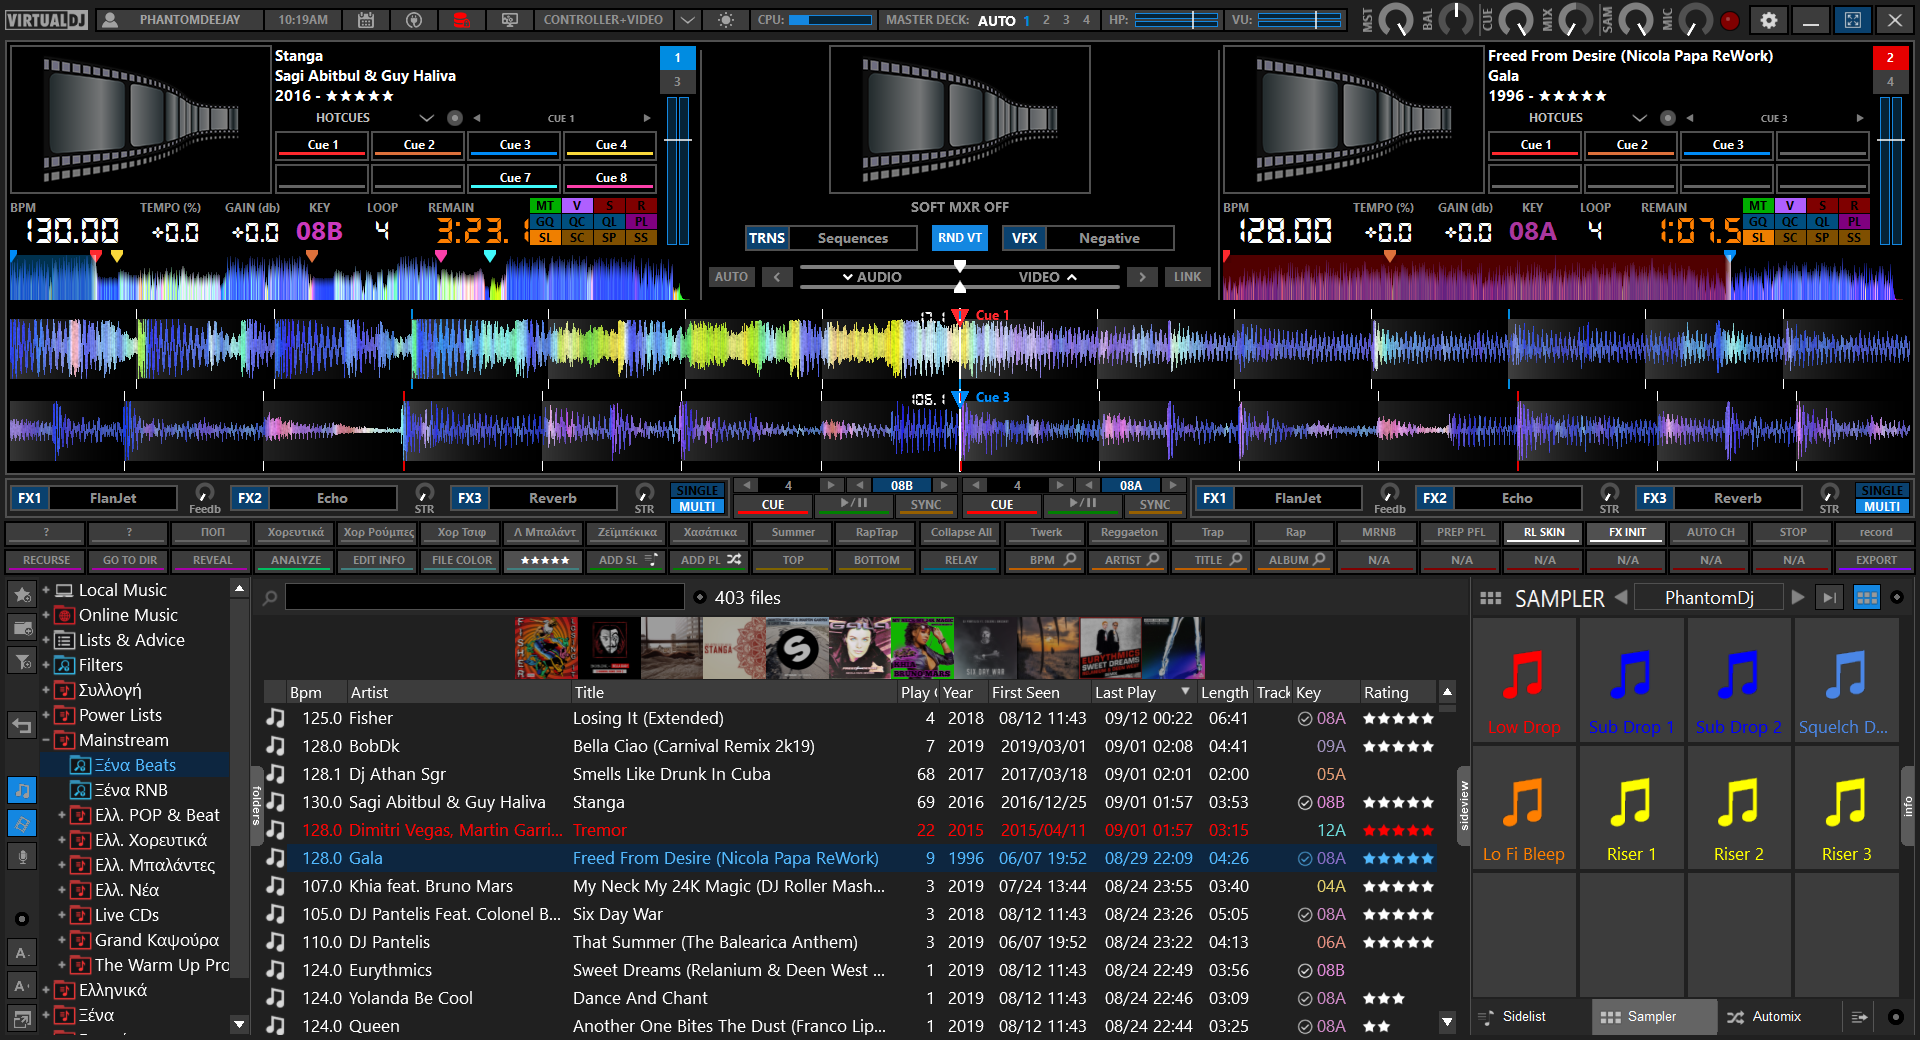1920x1040 pixels.
Task: Click the Gala album art thumbnail strip
Action: 859,648
